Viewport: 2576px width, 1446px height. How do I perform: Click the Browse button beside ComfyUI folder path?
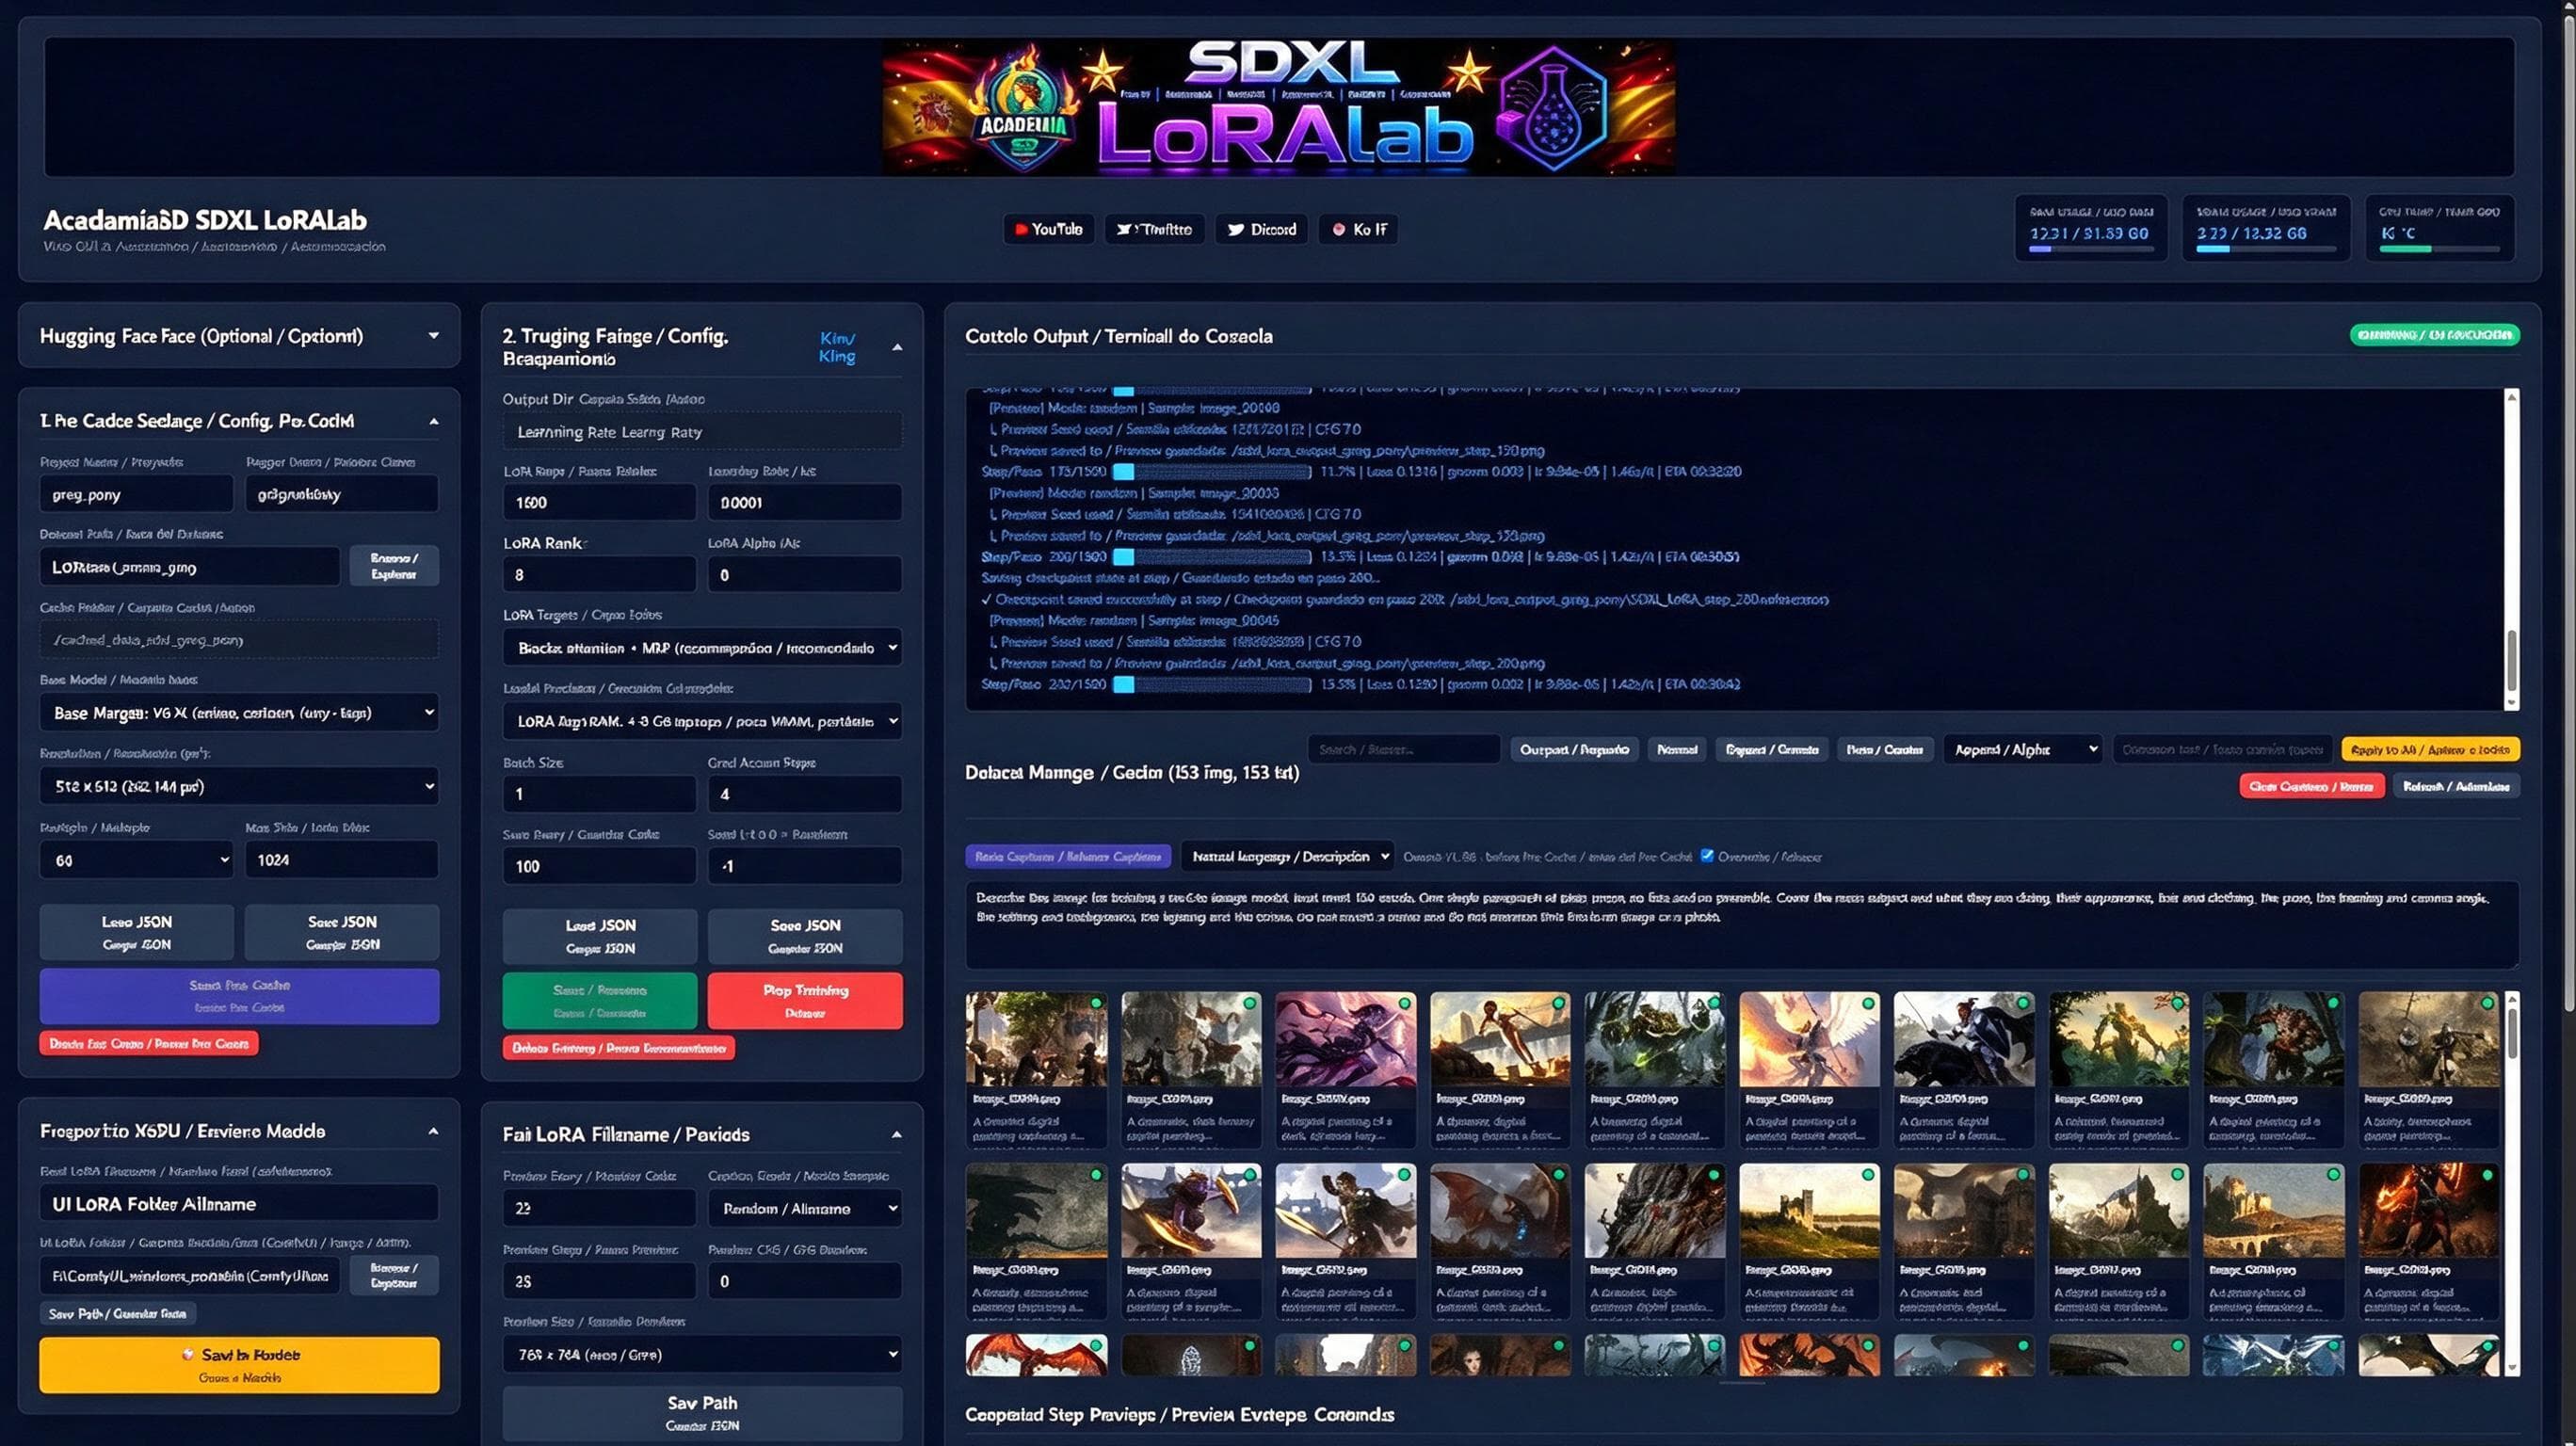(394, 1275)
